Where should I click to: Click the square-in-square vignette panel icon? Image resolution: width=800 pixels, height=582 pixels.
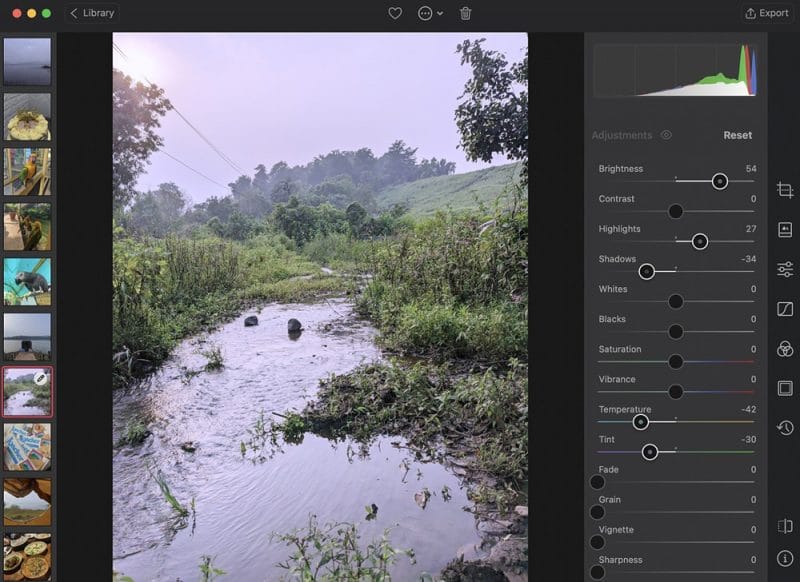(785, 387)
